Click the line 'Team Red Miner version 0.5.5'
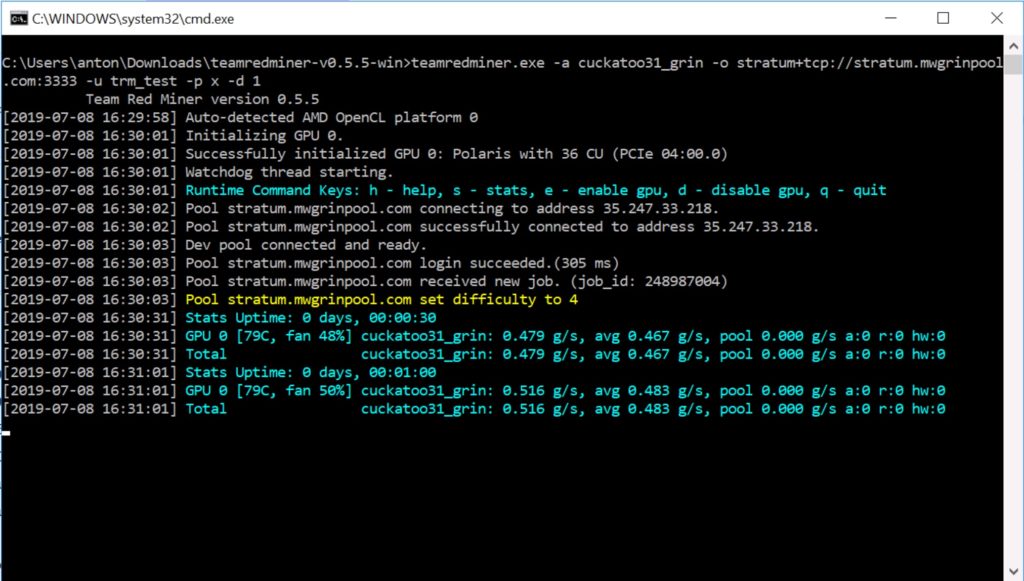The width and height of the screenshot is (1024, 581). (202, 99)
